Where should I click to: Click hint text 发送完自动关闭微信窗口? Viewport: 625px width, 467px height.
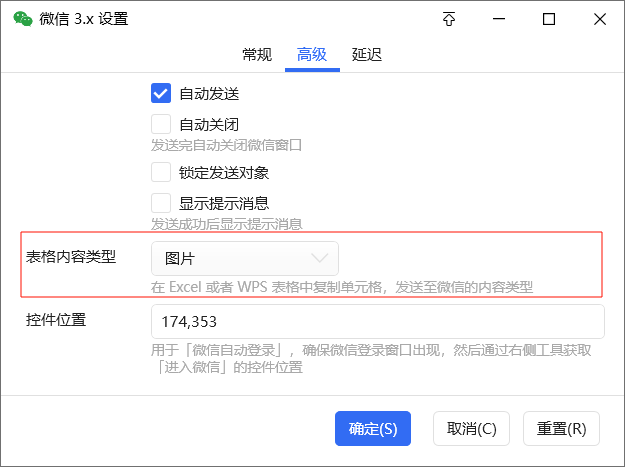pos(226,145)
